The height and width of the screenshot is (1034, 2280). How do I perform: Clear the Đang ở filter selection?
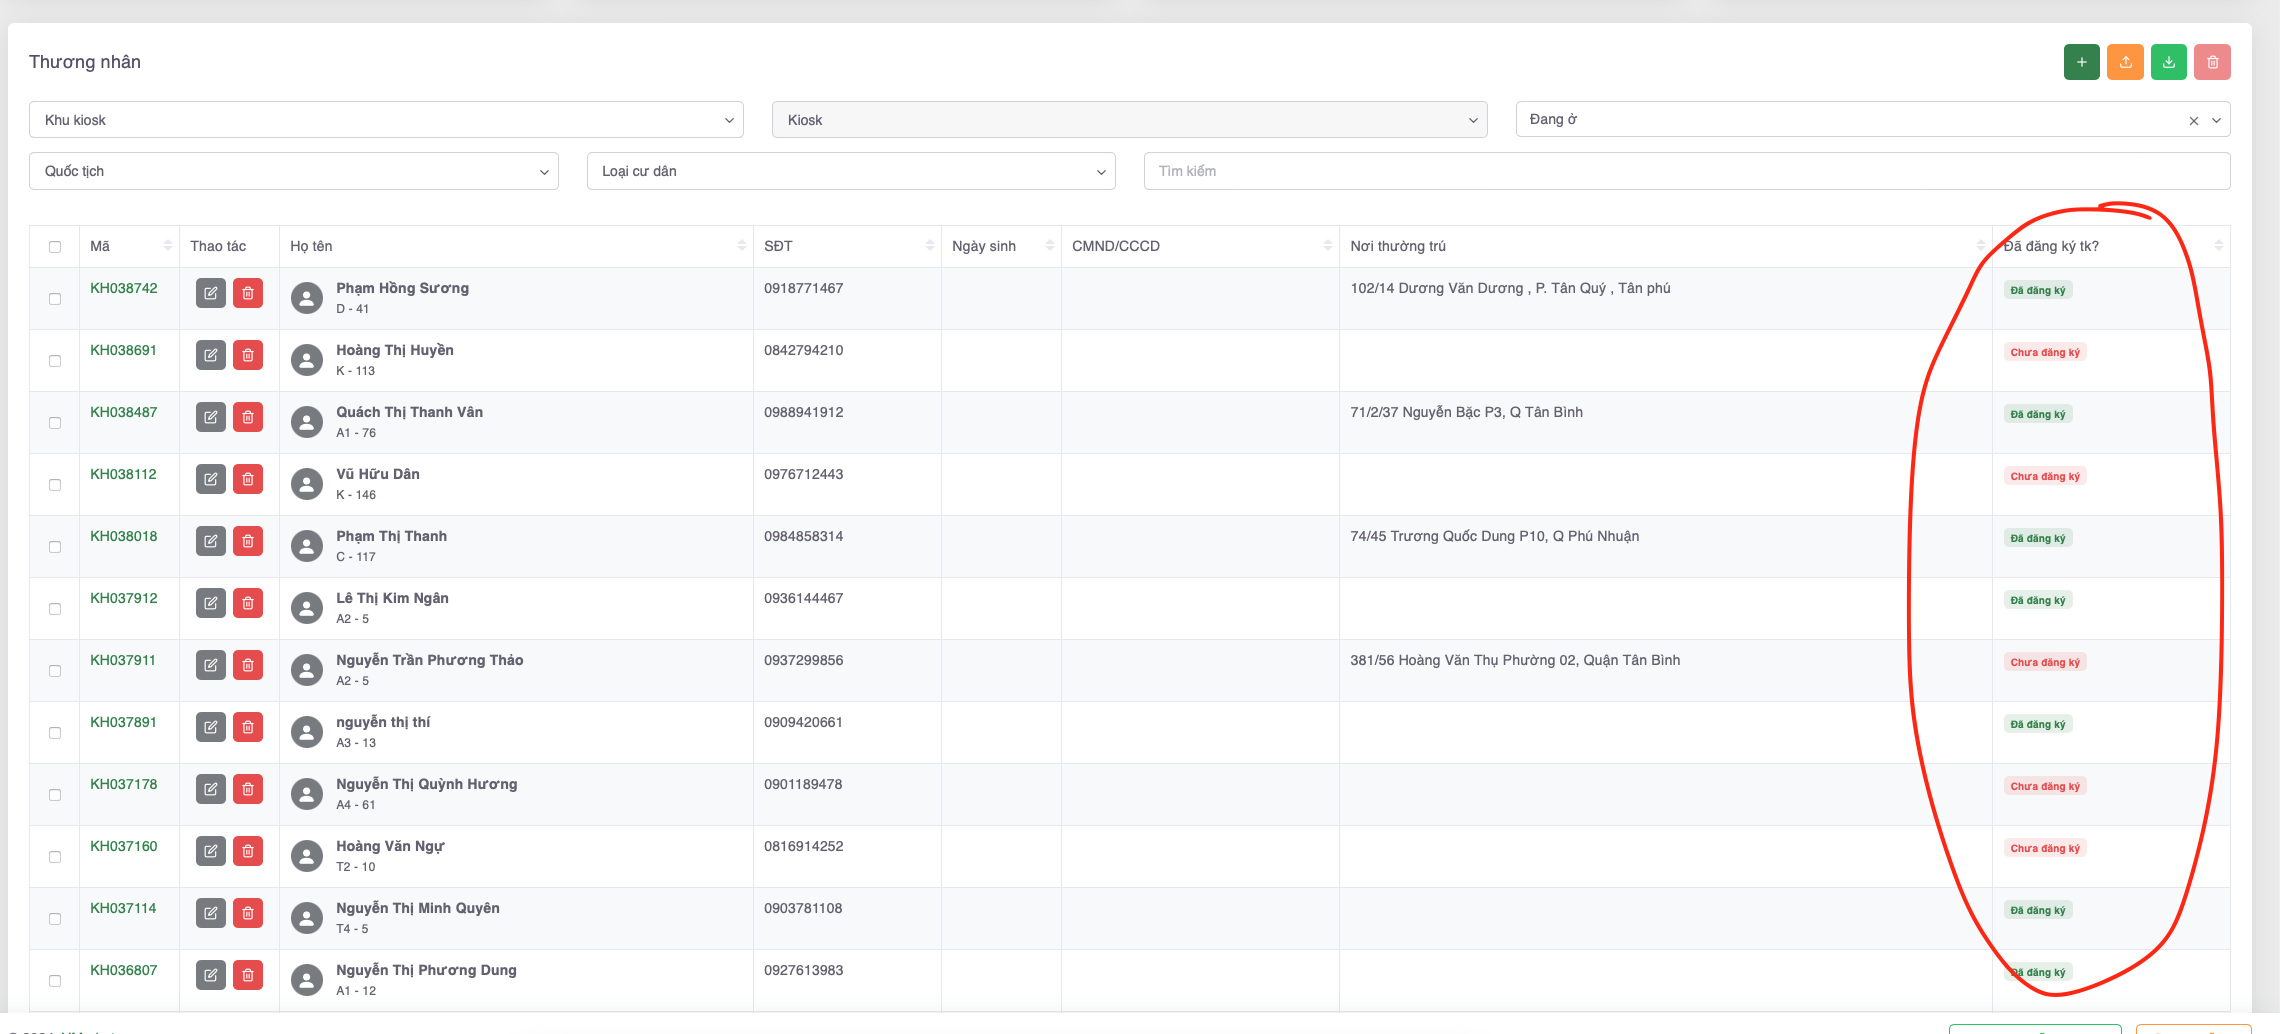coord(2193,121)
